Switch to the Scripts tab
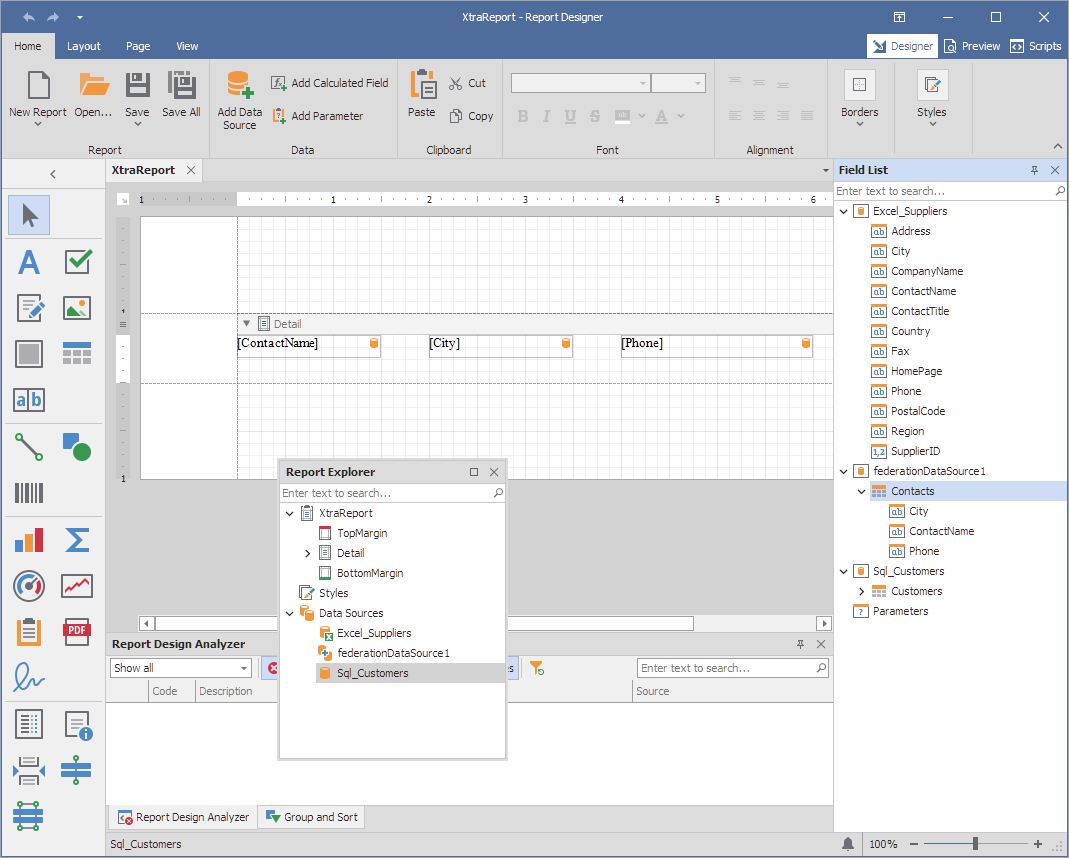Screen dimensions: 1069x858 coord(1036,46)
